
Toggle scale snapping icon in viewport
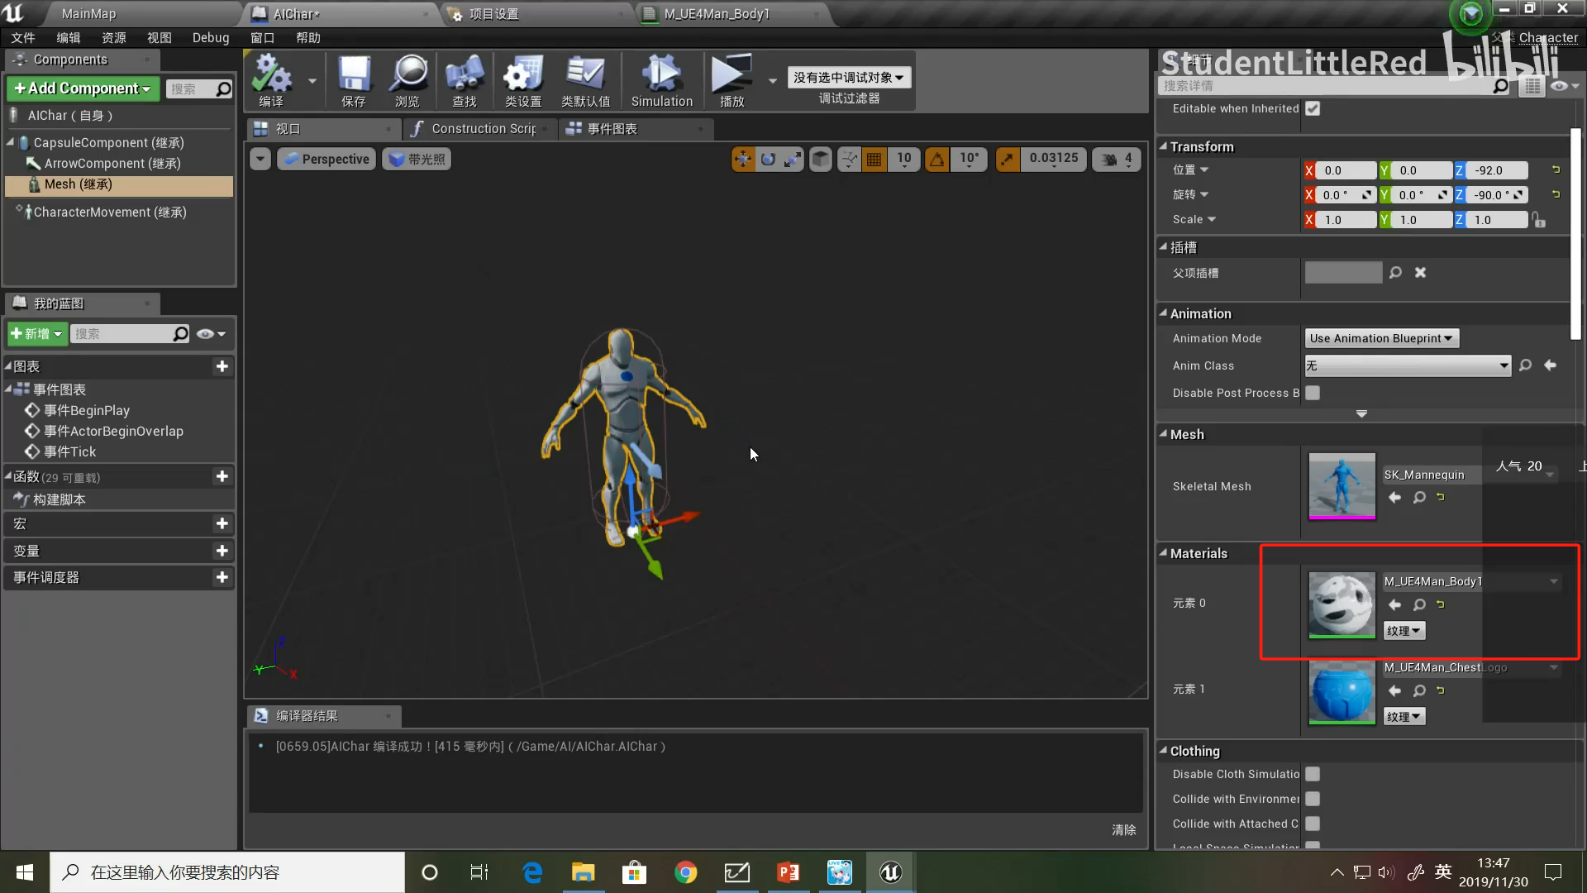point(1008,159)
